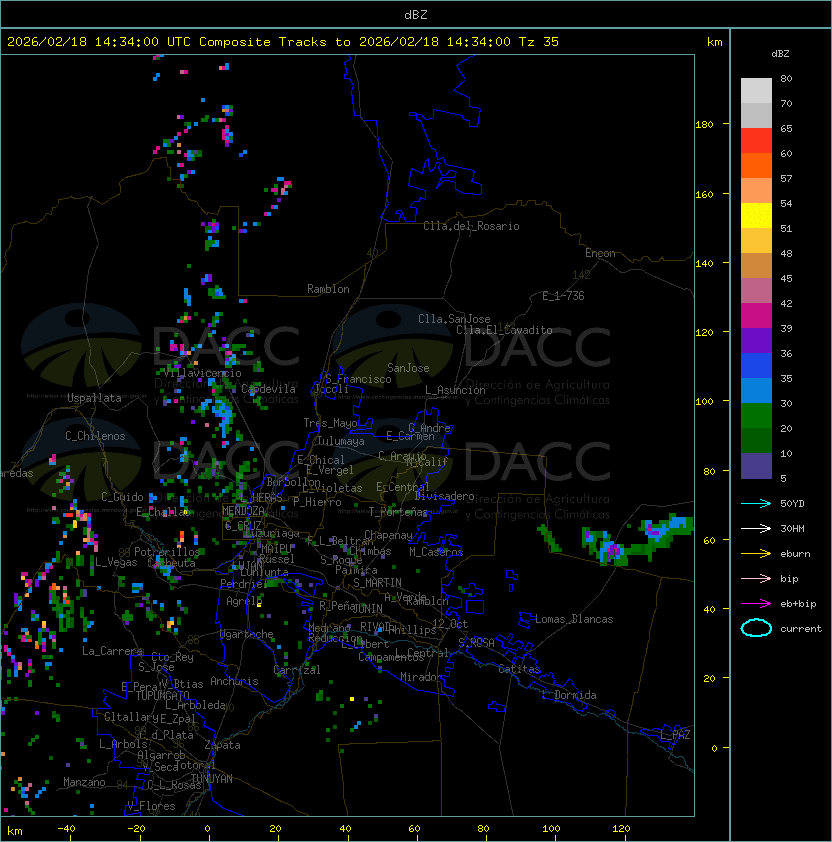Click the royal blue 36 dBZ swatch
832x842 pixels.
tap(756, 366)
